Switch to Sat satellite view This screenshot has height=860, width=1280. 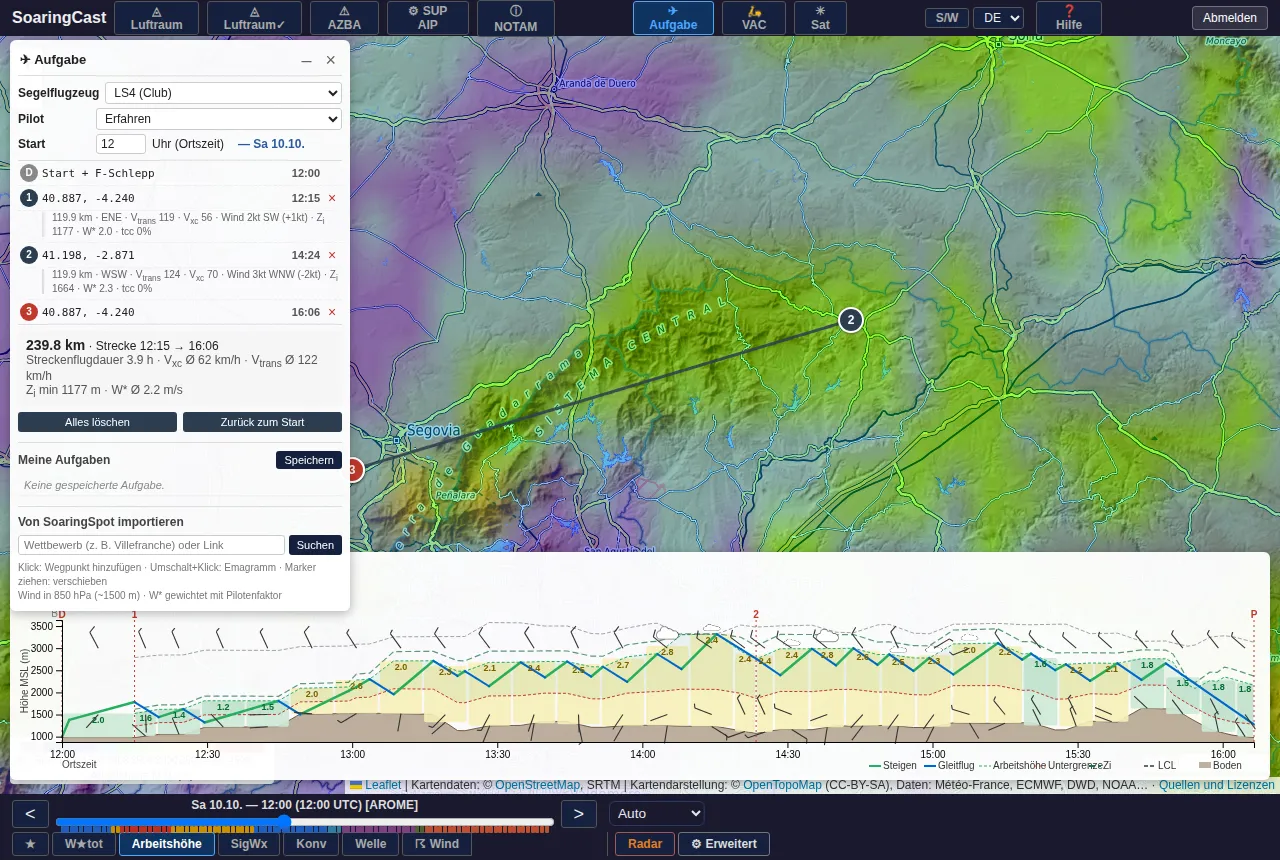(820, 18)
